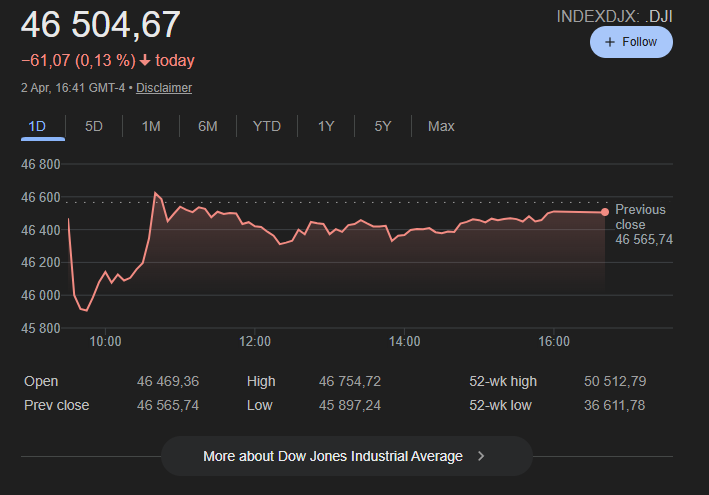Click the timestamp 2 Apr, 16:41 GMT-4
This screenshot has height=495, width=709.
(x=73, y=88)
